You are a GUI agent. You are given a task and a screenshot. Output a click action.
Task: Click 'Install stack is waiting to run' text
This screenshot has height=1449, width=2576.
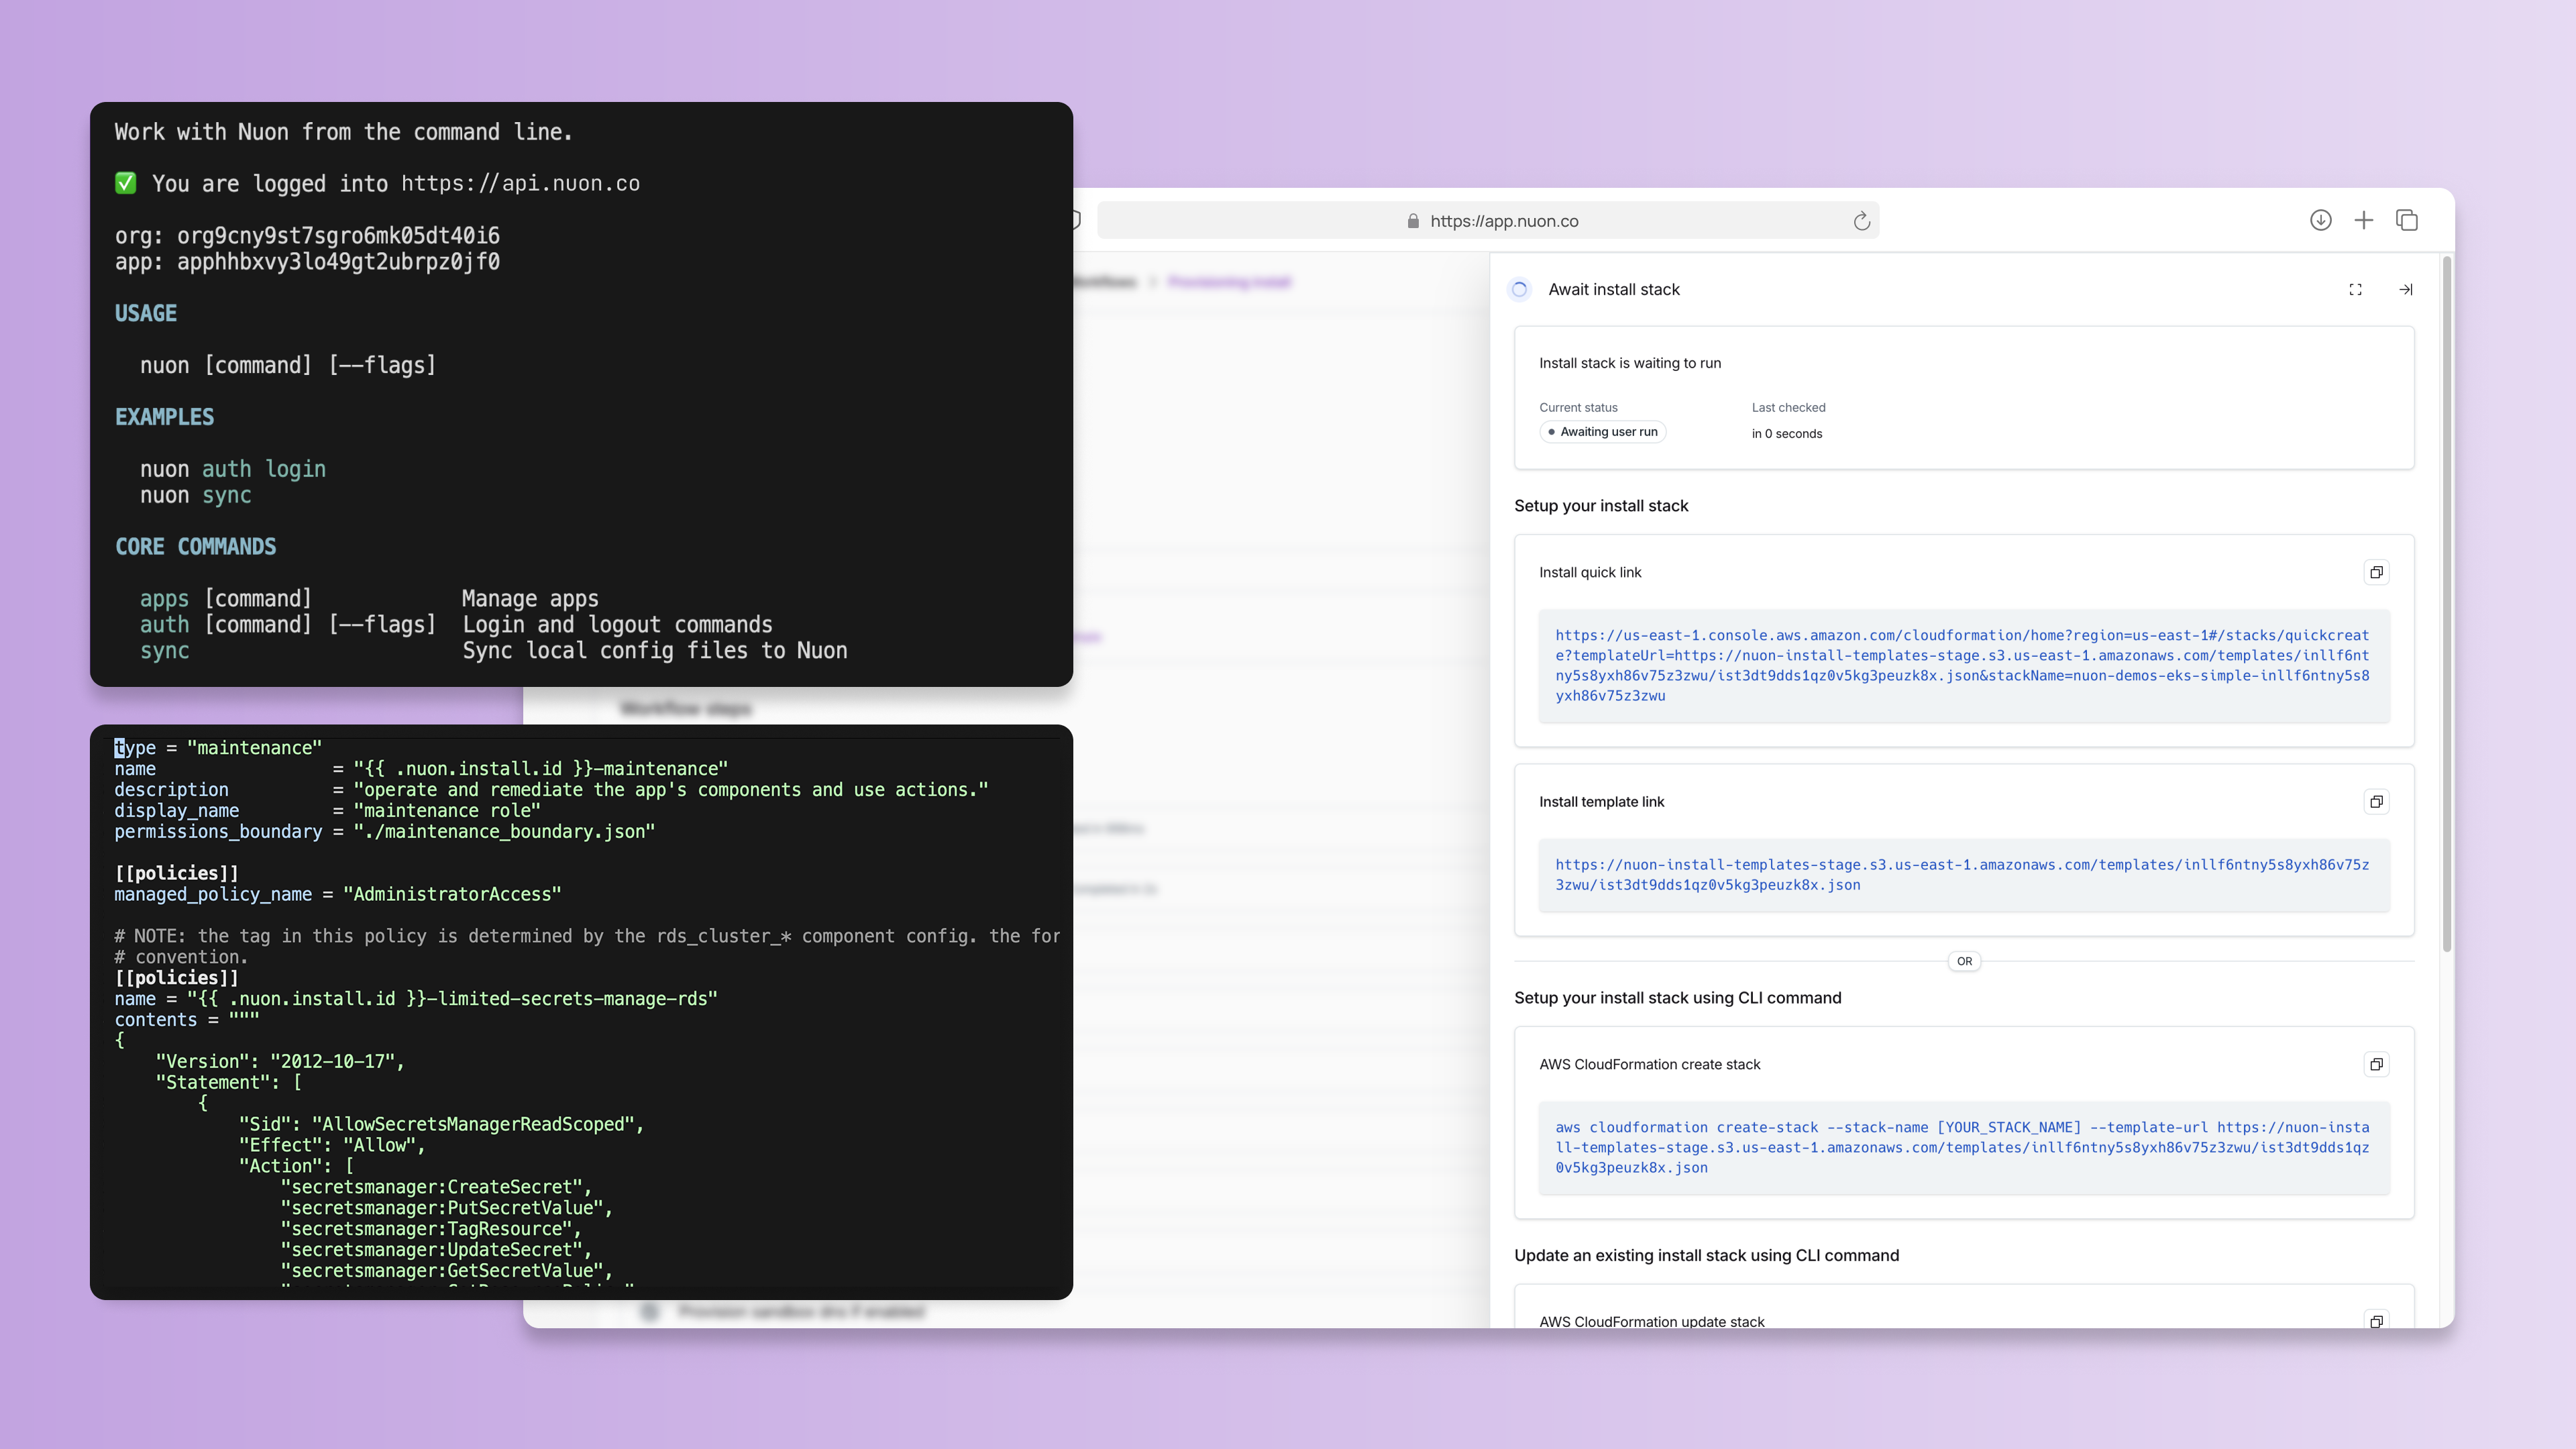tap(1629, 363)
